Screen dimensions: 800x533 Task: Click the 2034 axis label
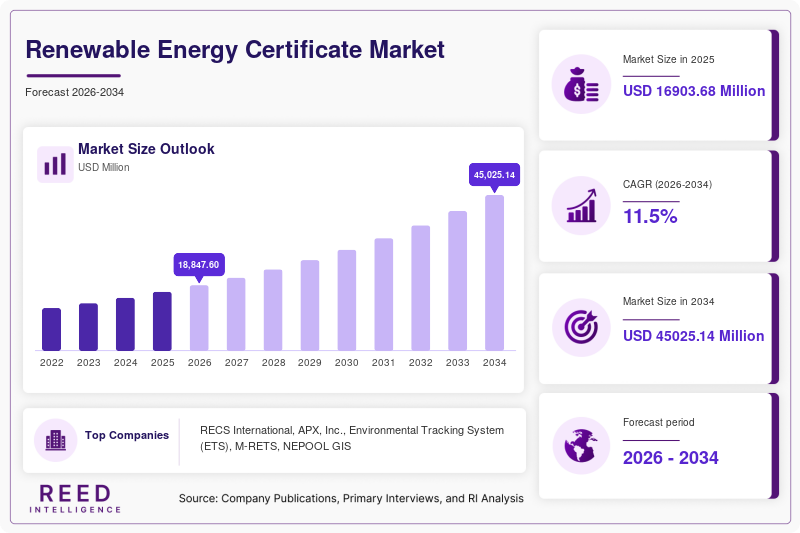494,363
